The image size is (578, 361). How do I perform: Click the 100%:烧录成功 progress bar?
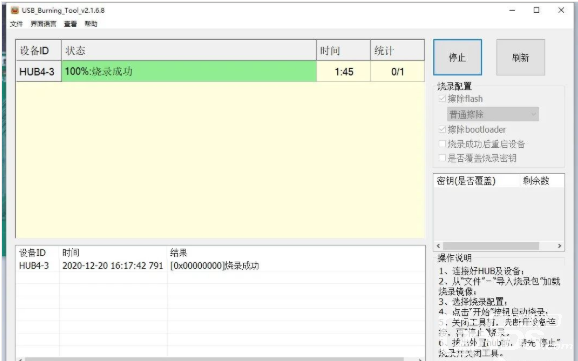click(x=189, y=71)
